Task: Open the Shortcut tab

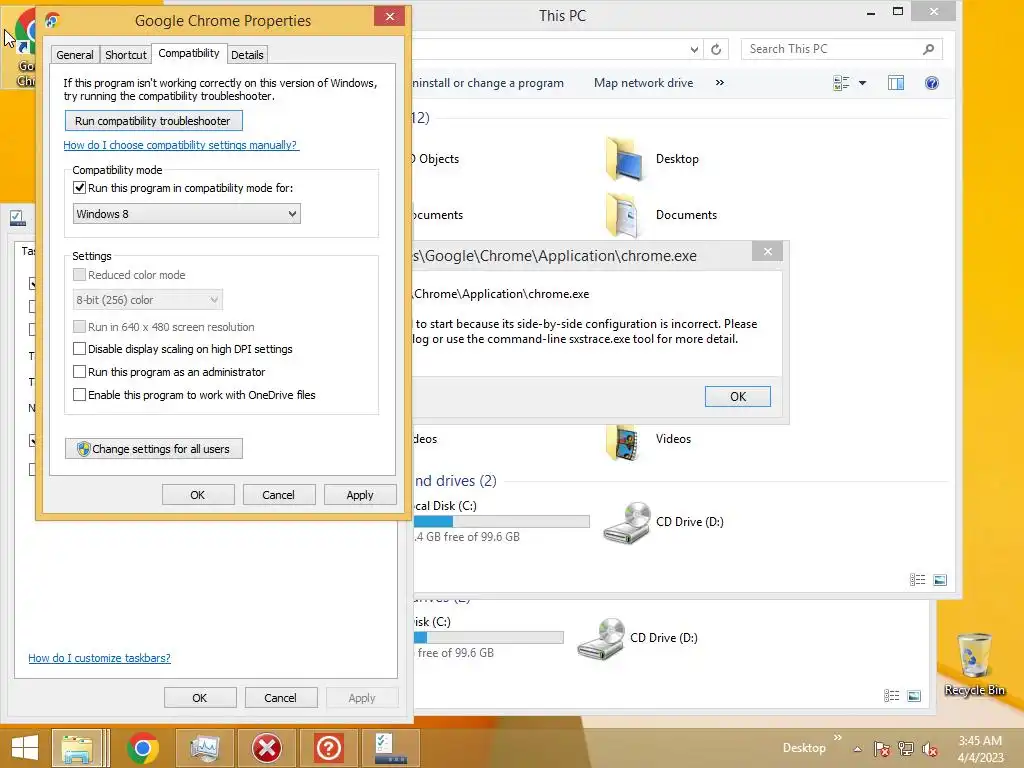Action: coord(125,55)
